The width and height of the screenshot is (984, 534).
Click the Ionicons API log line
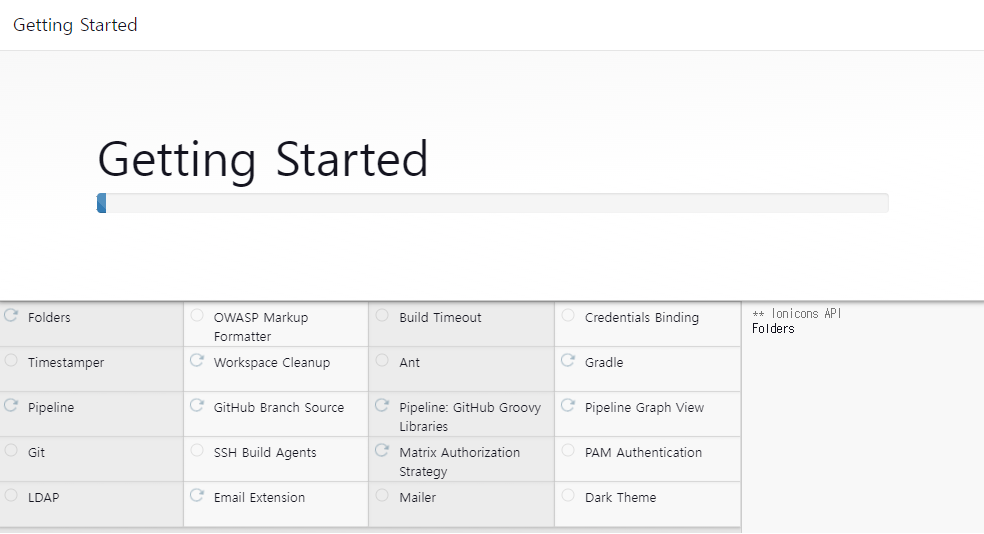pos(797,314)
